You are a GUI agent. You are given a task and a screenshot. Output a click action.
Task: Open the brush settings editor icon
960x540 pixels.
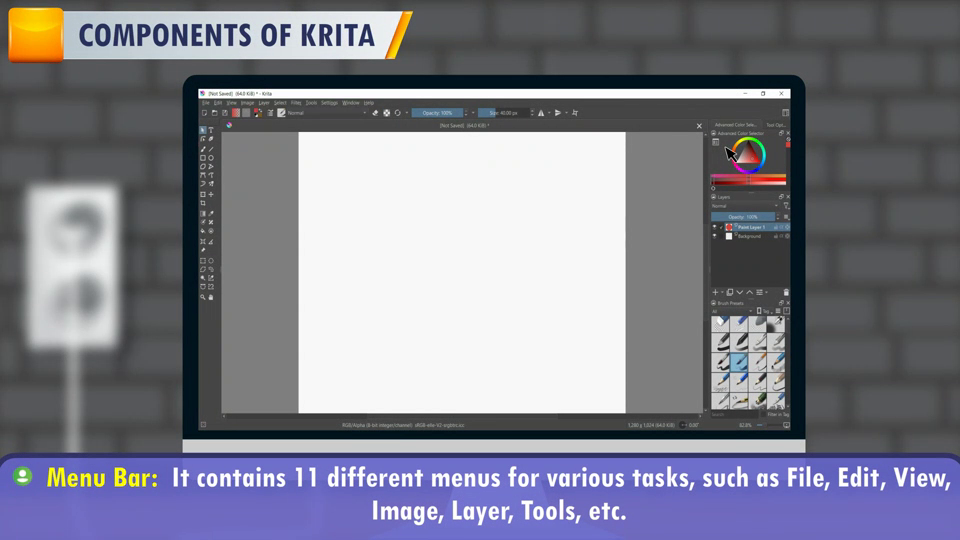pos(270,113)
